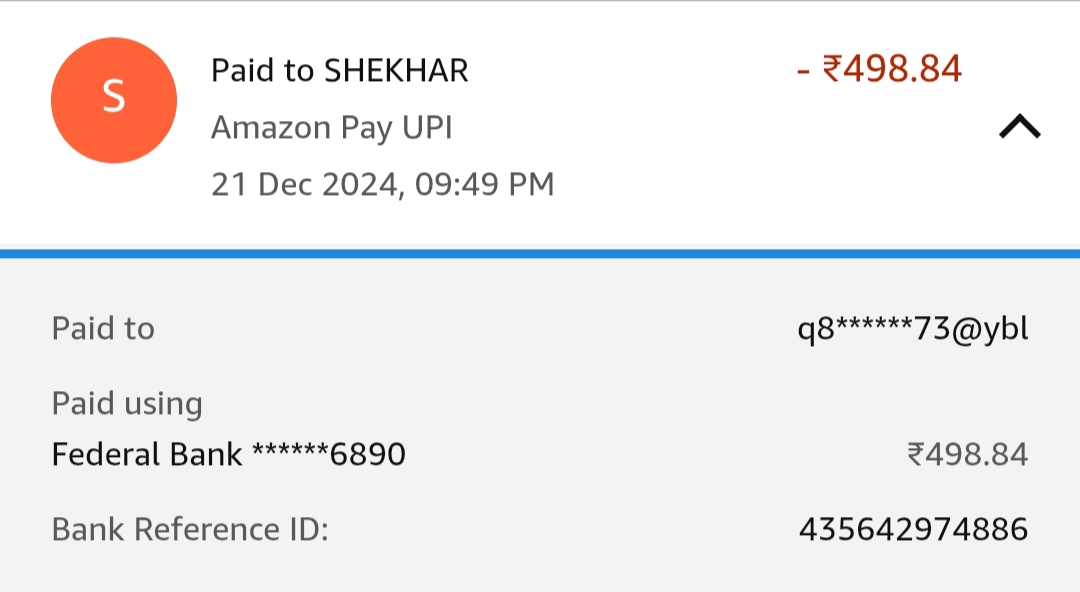Viewport: 1080px width, 592px height.
Task: Click the red debited amount - ₹498.84
Action: 879,69
